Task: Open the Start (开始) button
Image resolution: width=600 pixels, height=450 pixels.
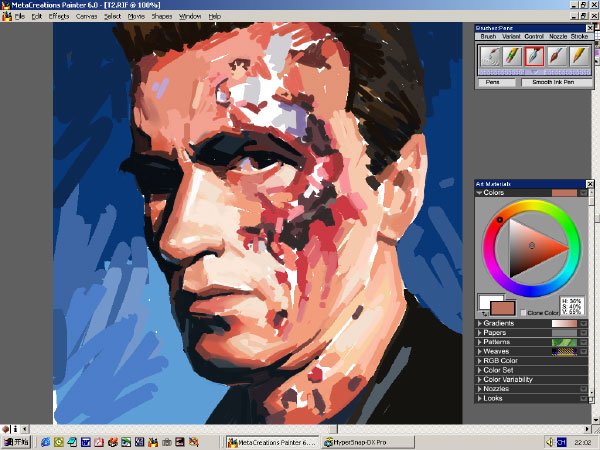Action: (16, 442)
